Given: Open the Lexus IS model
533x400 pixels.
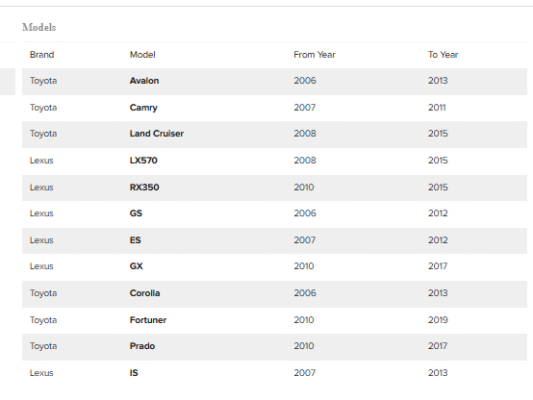Looking at the screenshot, I should click(134, 373).
